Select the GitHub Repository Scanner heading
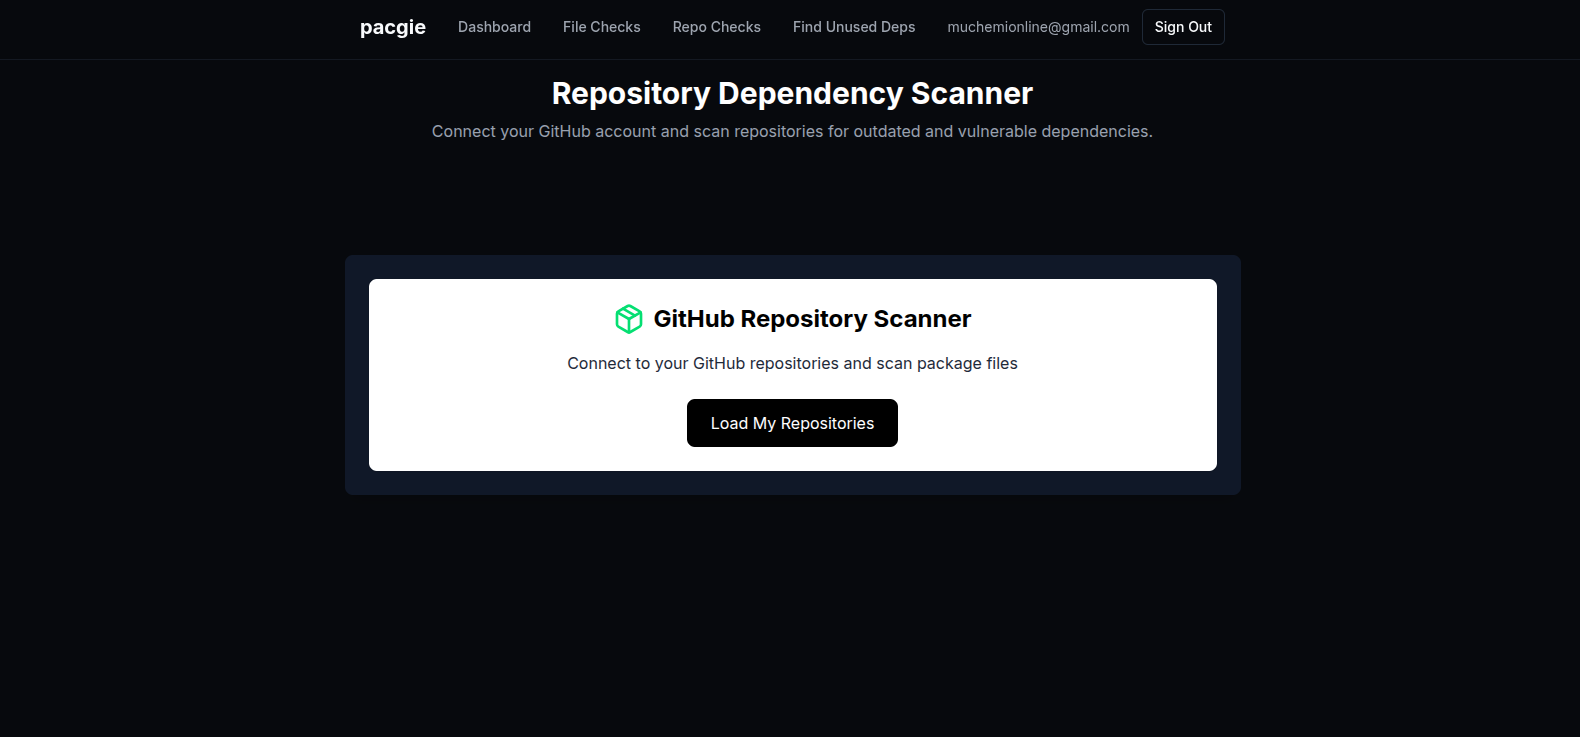This screenshot has width=1580, height=737. pyautogui.click(x=812, y=319)
